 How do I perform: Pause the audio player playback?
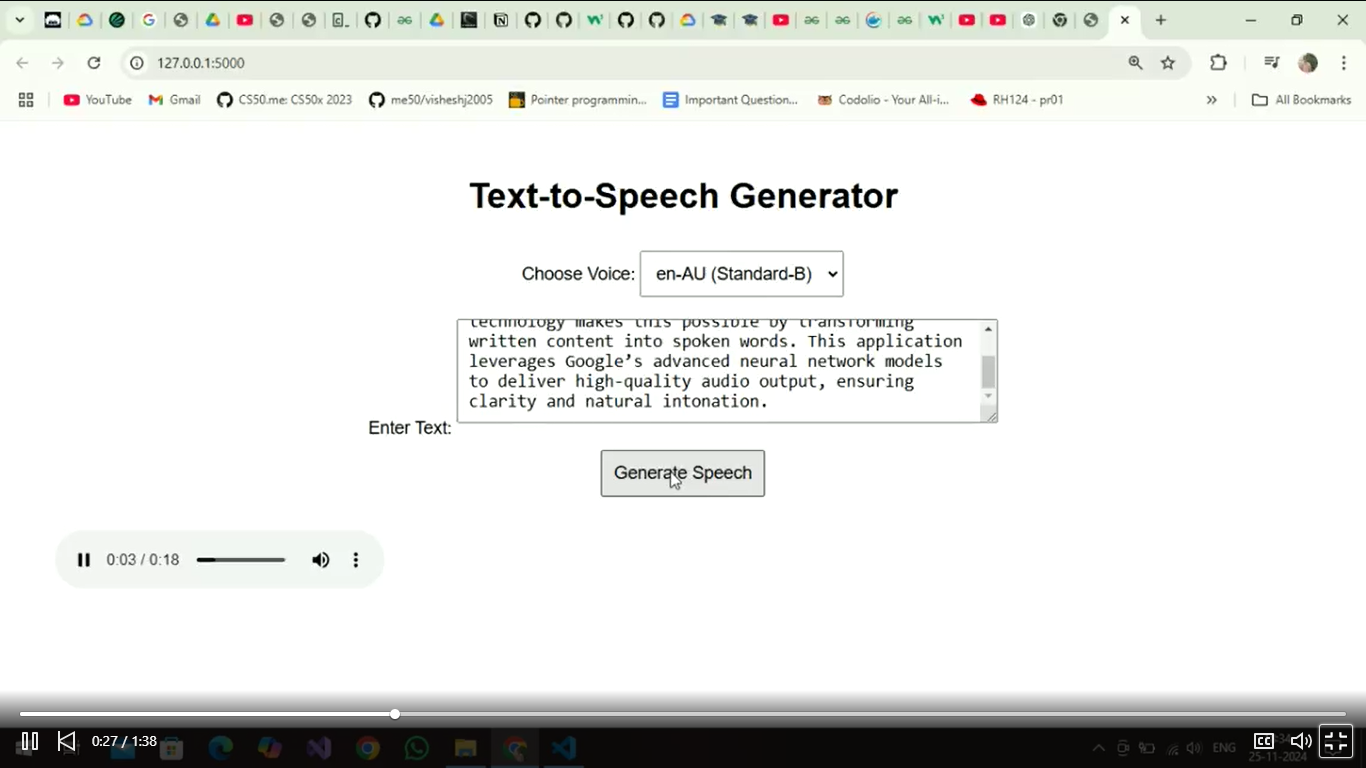coord(84,560)
